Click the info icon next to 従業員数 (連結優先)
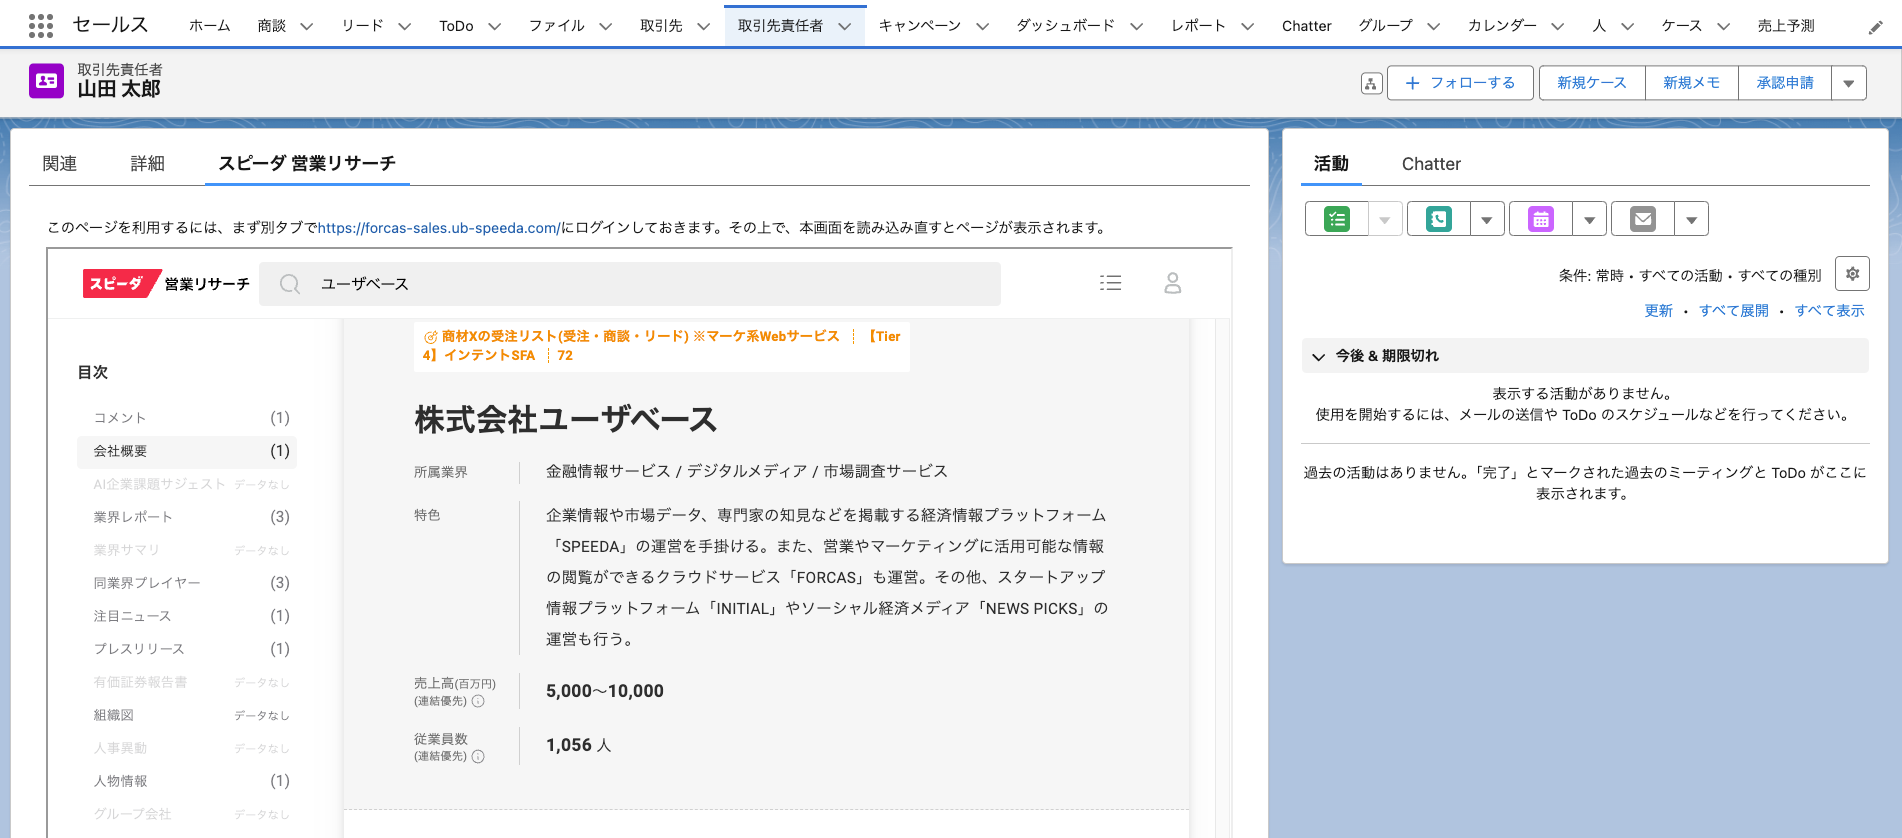The width and height of the screenshot is (1902, 838). click(478, 756)
